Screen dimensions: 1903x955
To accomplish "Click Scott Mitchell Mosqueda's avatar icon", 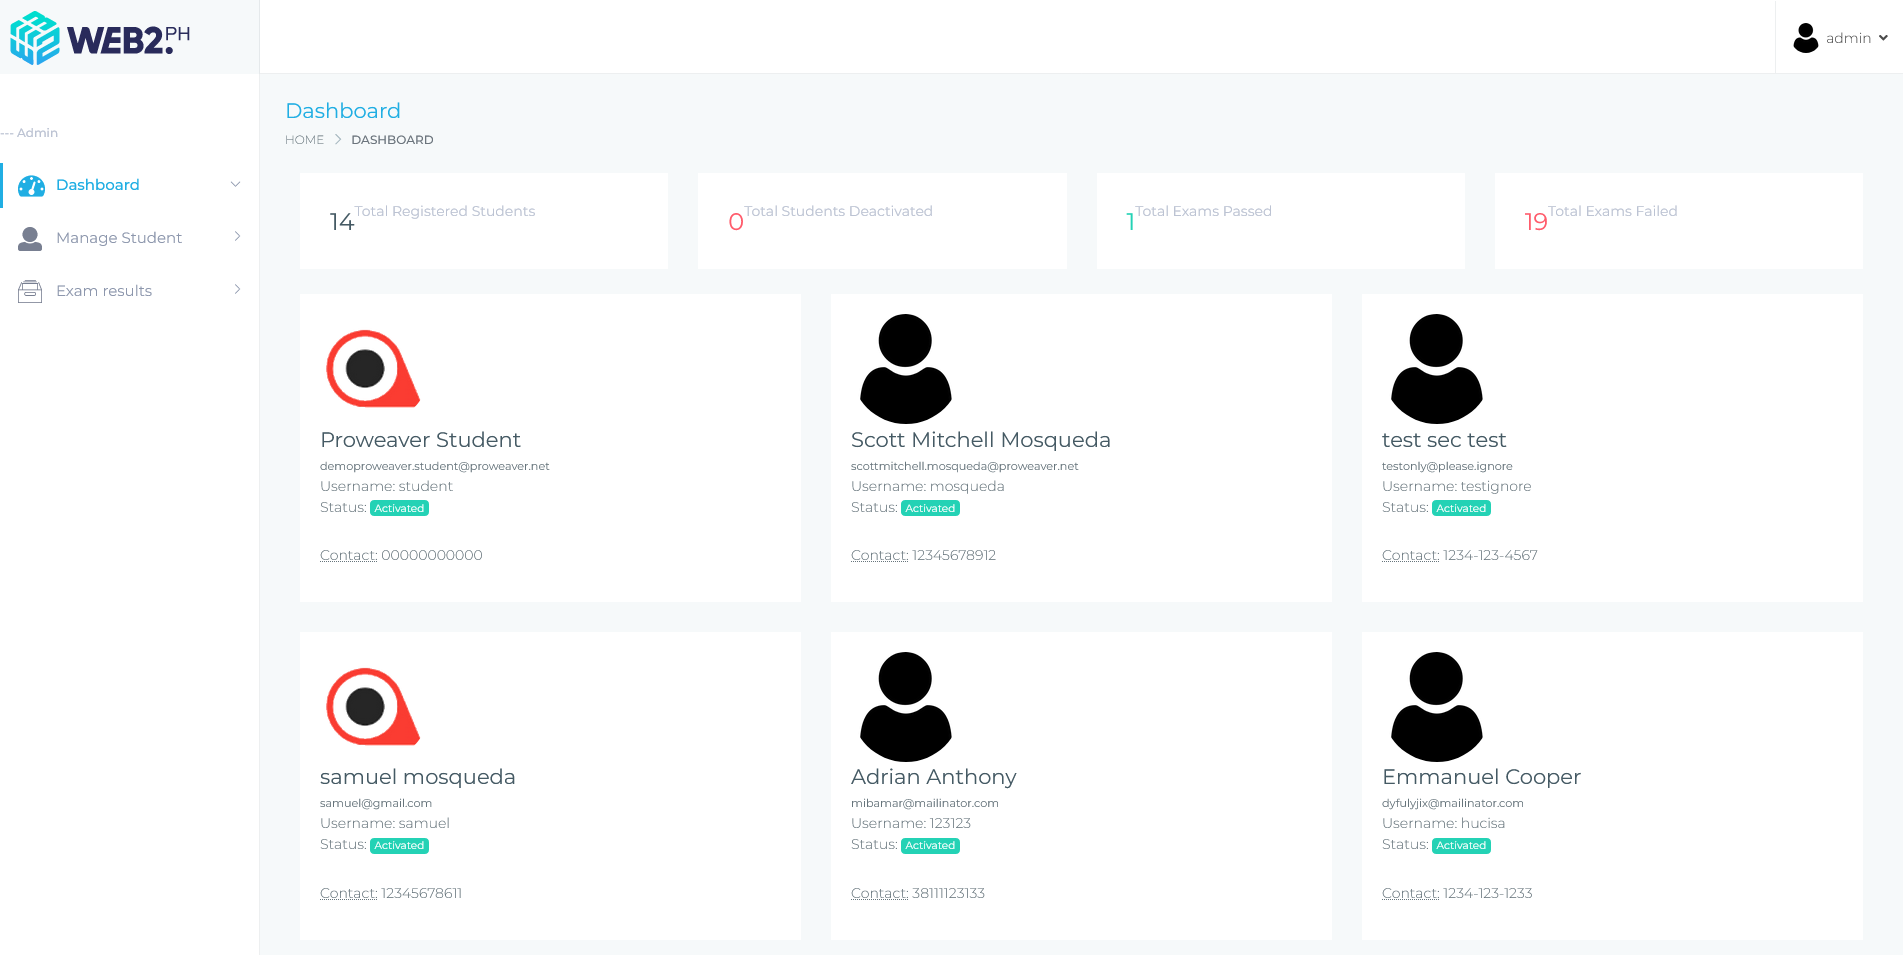I will coord(905,368).
